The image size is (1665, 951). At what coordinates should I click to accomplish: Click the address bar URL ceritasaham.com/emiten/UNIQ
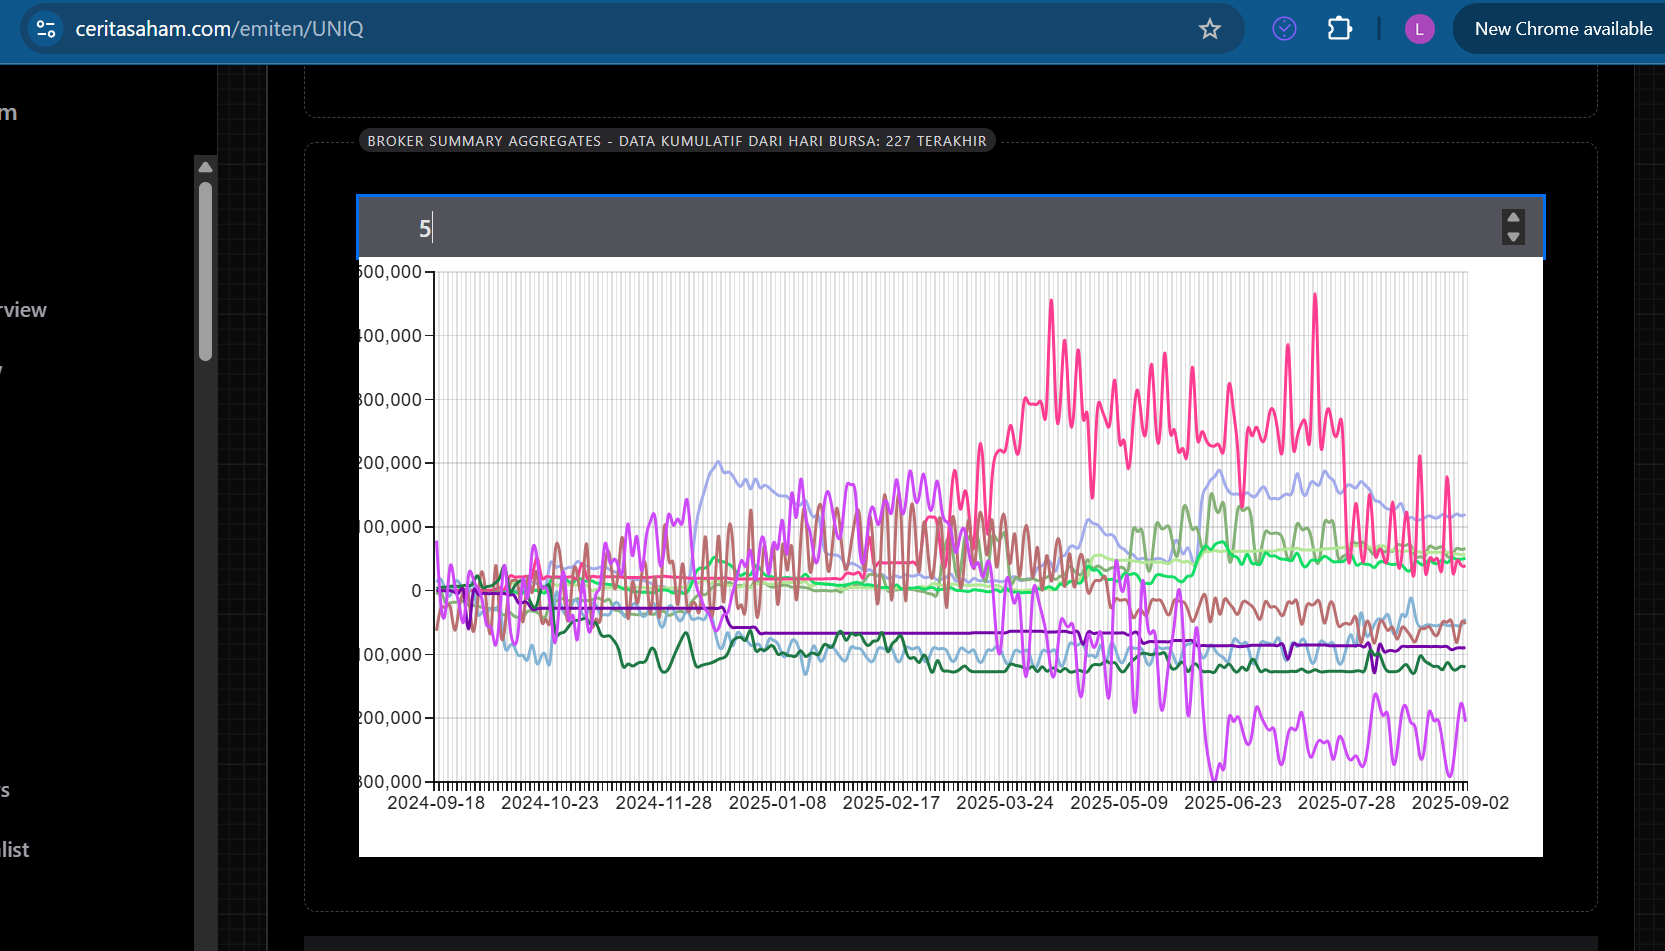click(219, 29)
